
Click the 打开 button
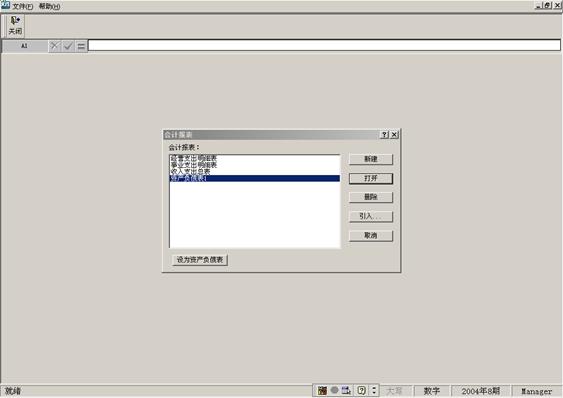click(371, 178)
